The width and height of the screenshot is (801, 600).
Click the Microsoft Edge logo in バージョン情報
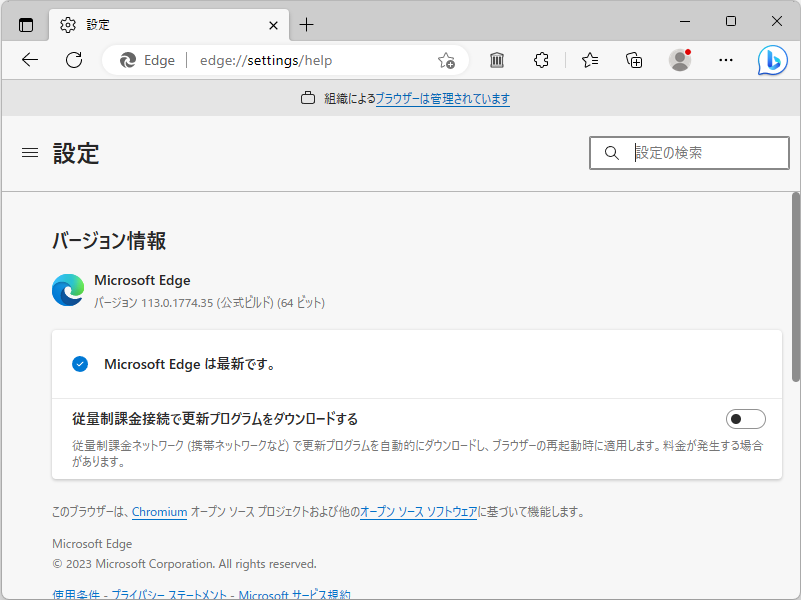coord(66,290)
